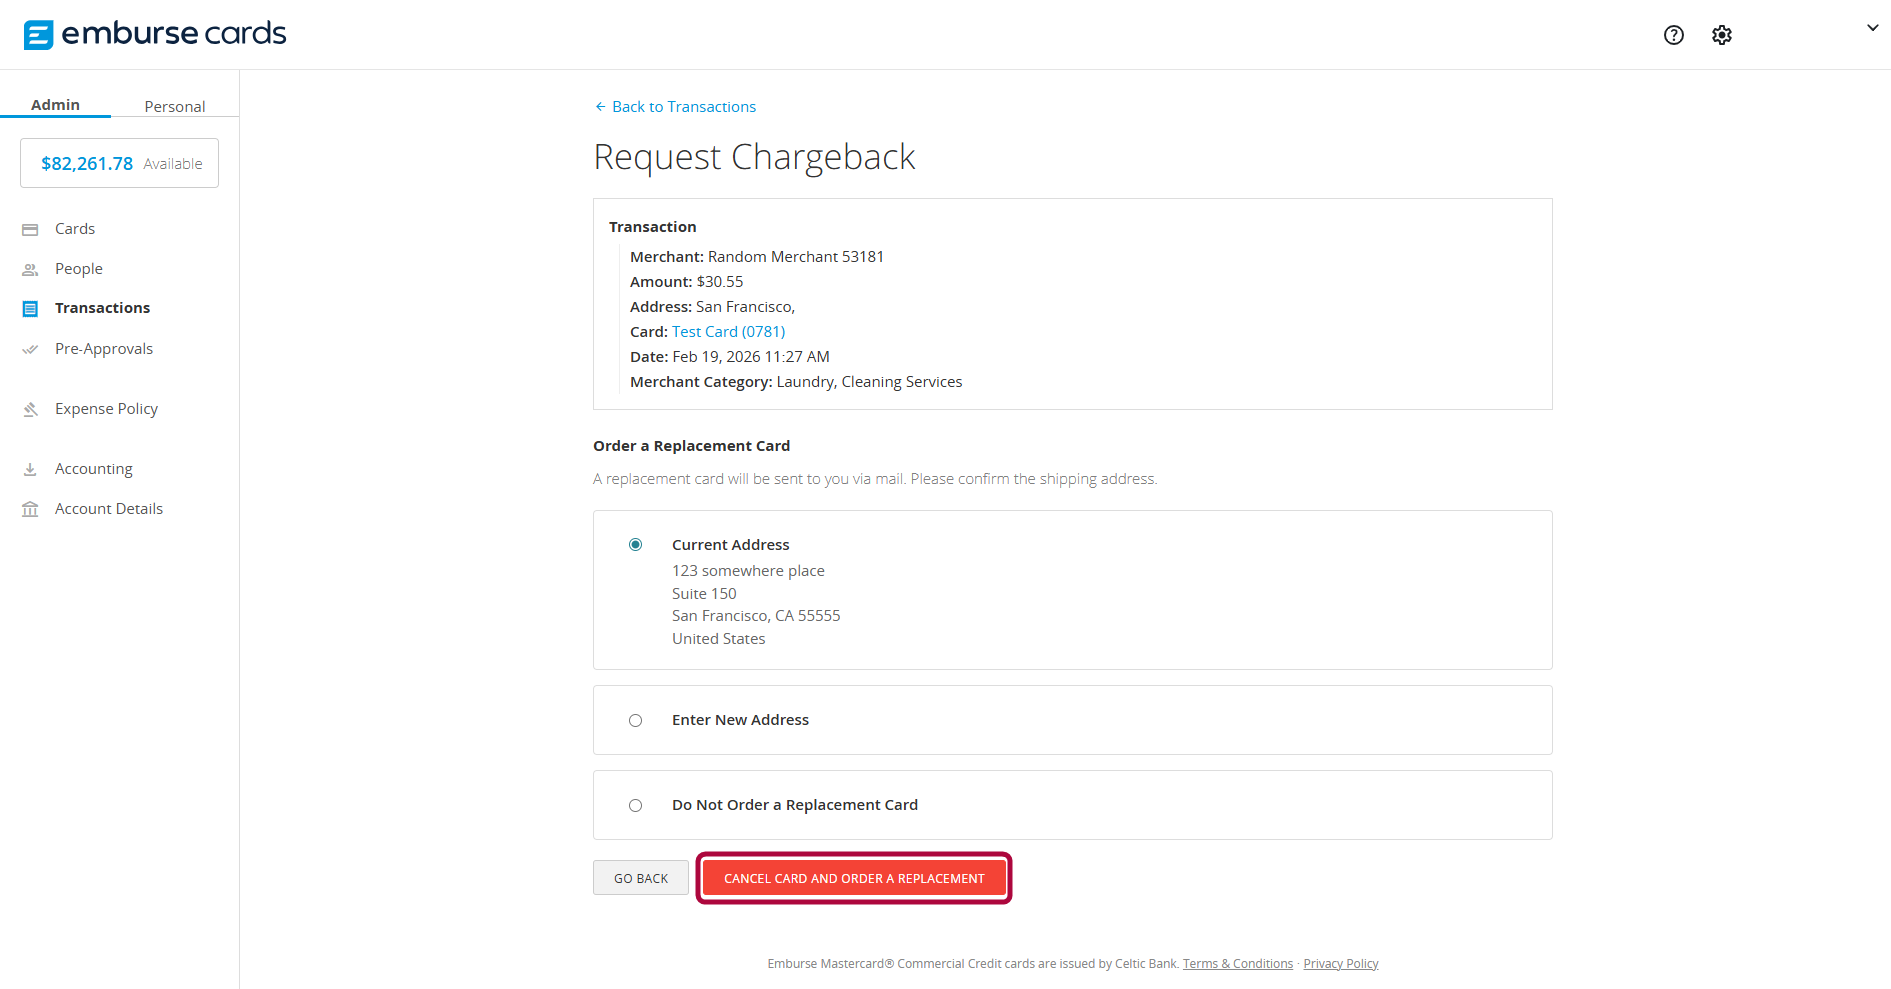Select Do Not Order a Replacement Card
The height and width of the screenshot is (989, 1891).
pos(635,805)
